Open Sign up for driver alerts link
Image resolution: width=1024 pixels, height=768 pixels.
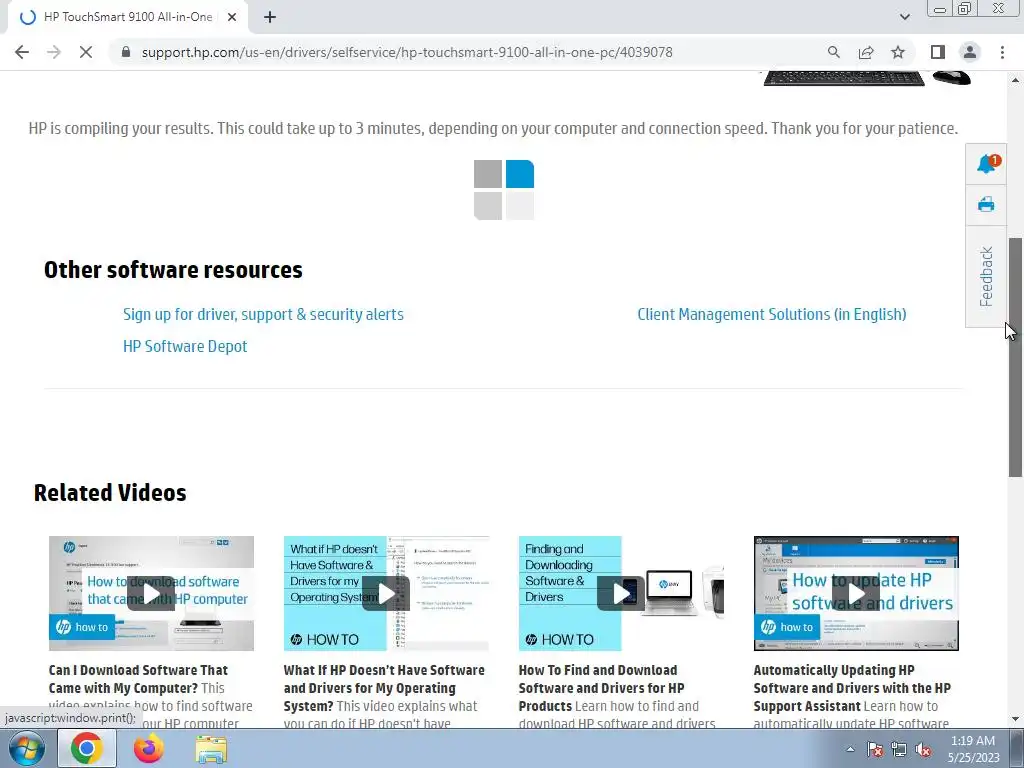click(263, 314)
